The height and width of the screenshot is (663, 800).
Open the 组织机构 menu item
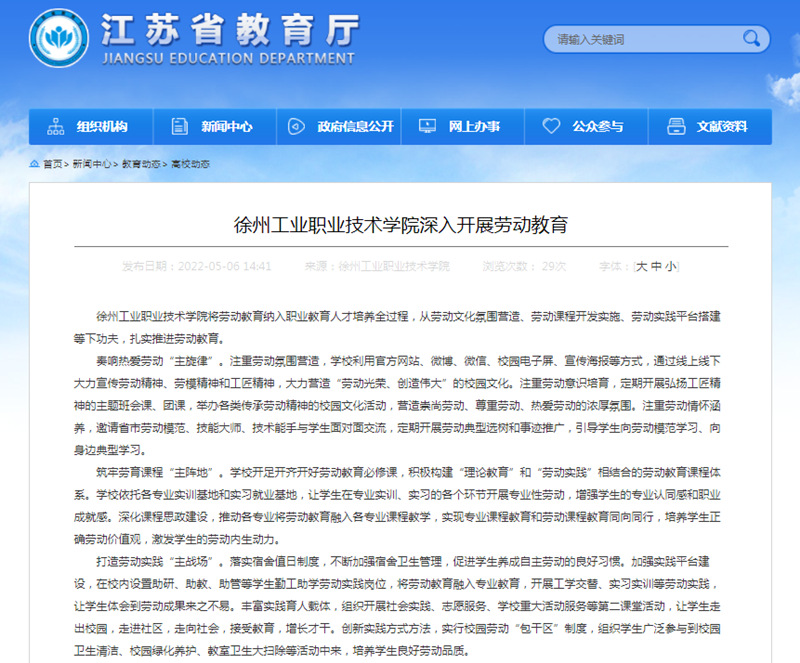[102, 127]
